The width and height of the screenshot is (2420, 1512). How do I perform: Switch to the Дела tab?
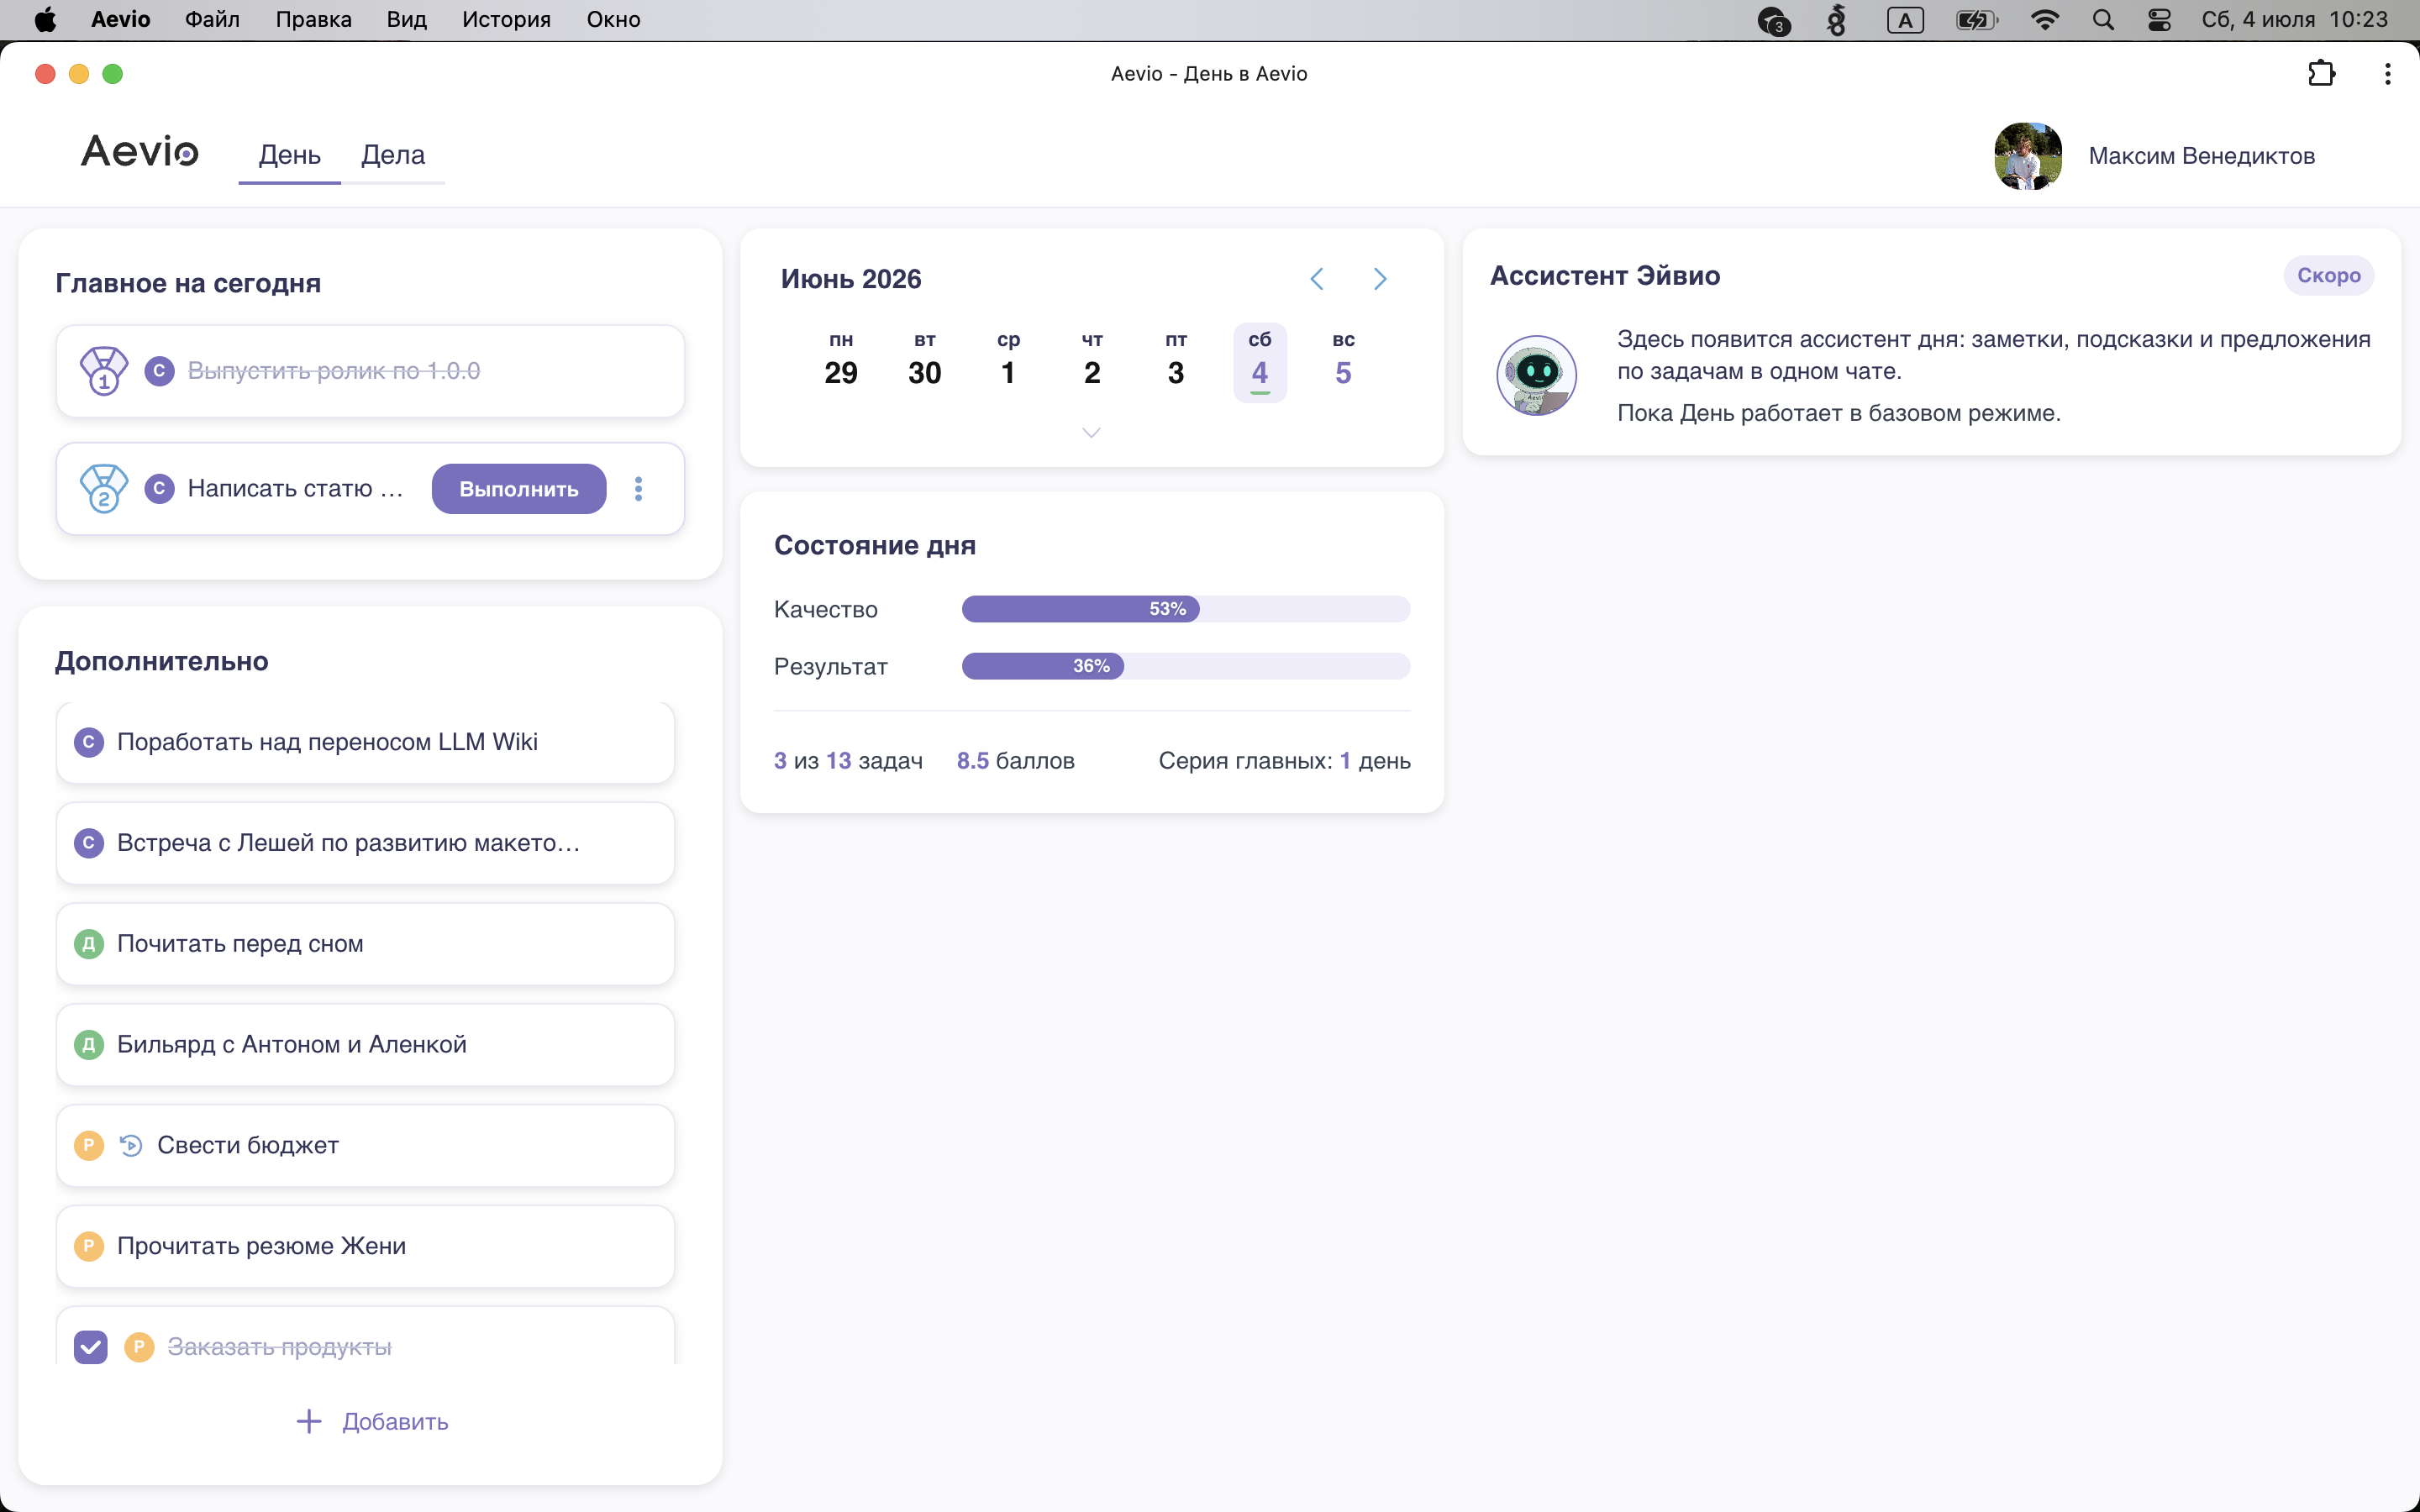coord(393,155)
